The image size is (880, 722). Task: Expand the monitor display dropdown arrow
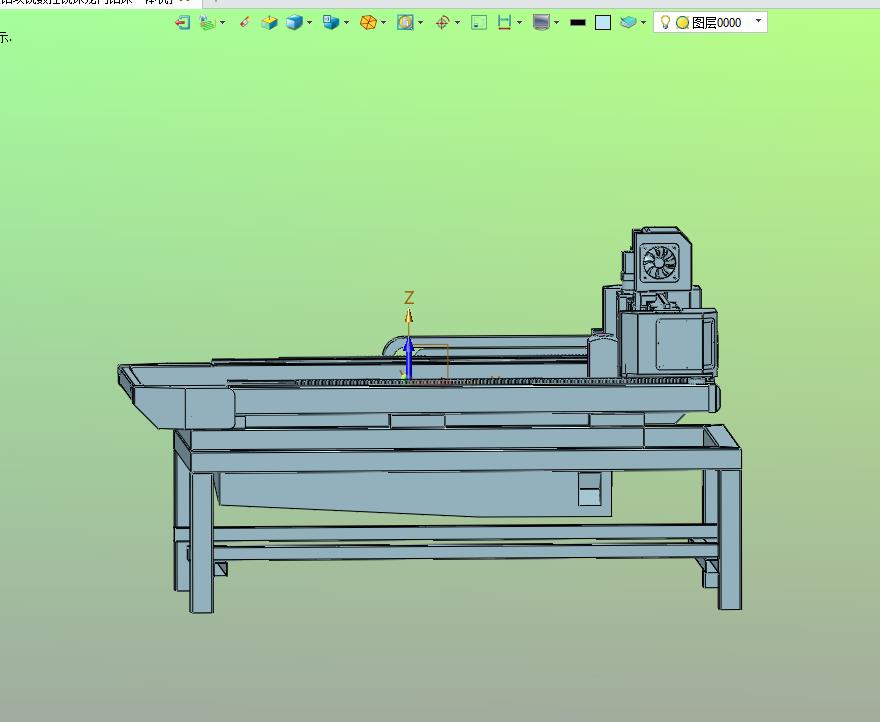pyautogui.click(x=556, y=22)
